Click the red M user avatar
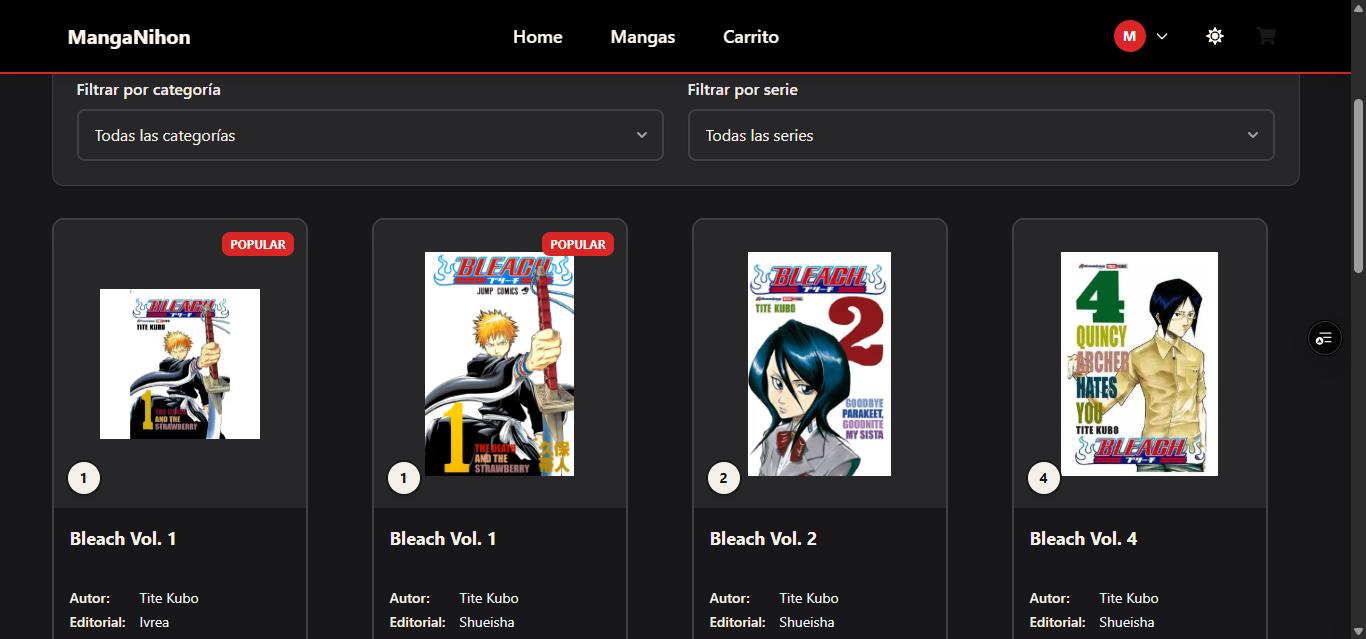The height and width of the screenshot is (639, 1366). pyautogui.click(x=1129, y=36)
